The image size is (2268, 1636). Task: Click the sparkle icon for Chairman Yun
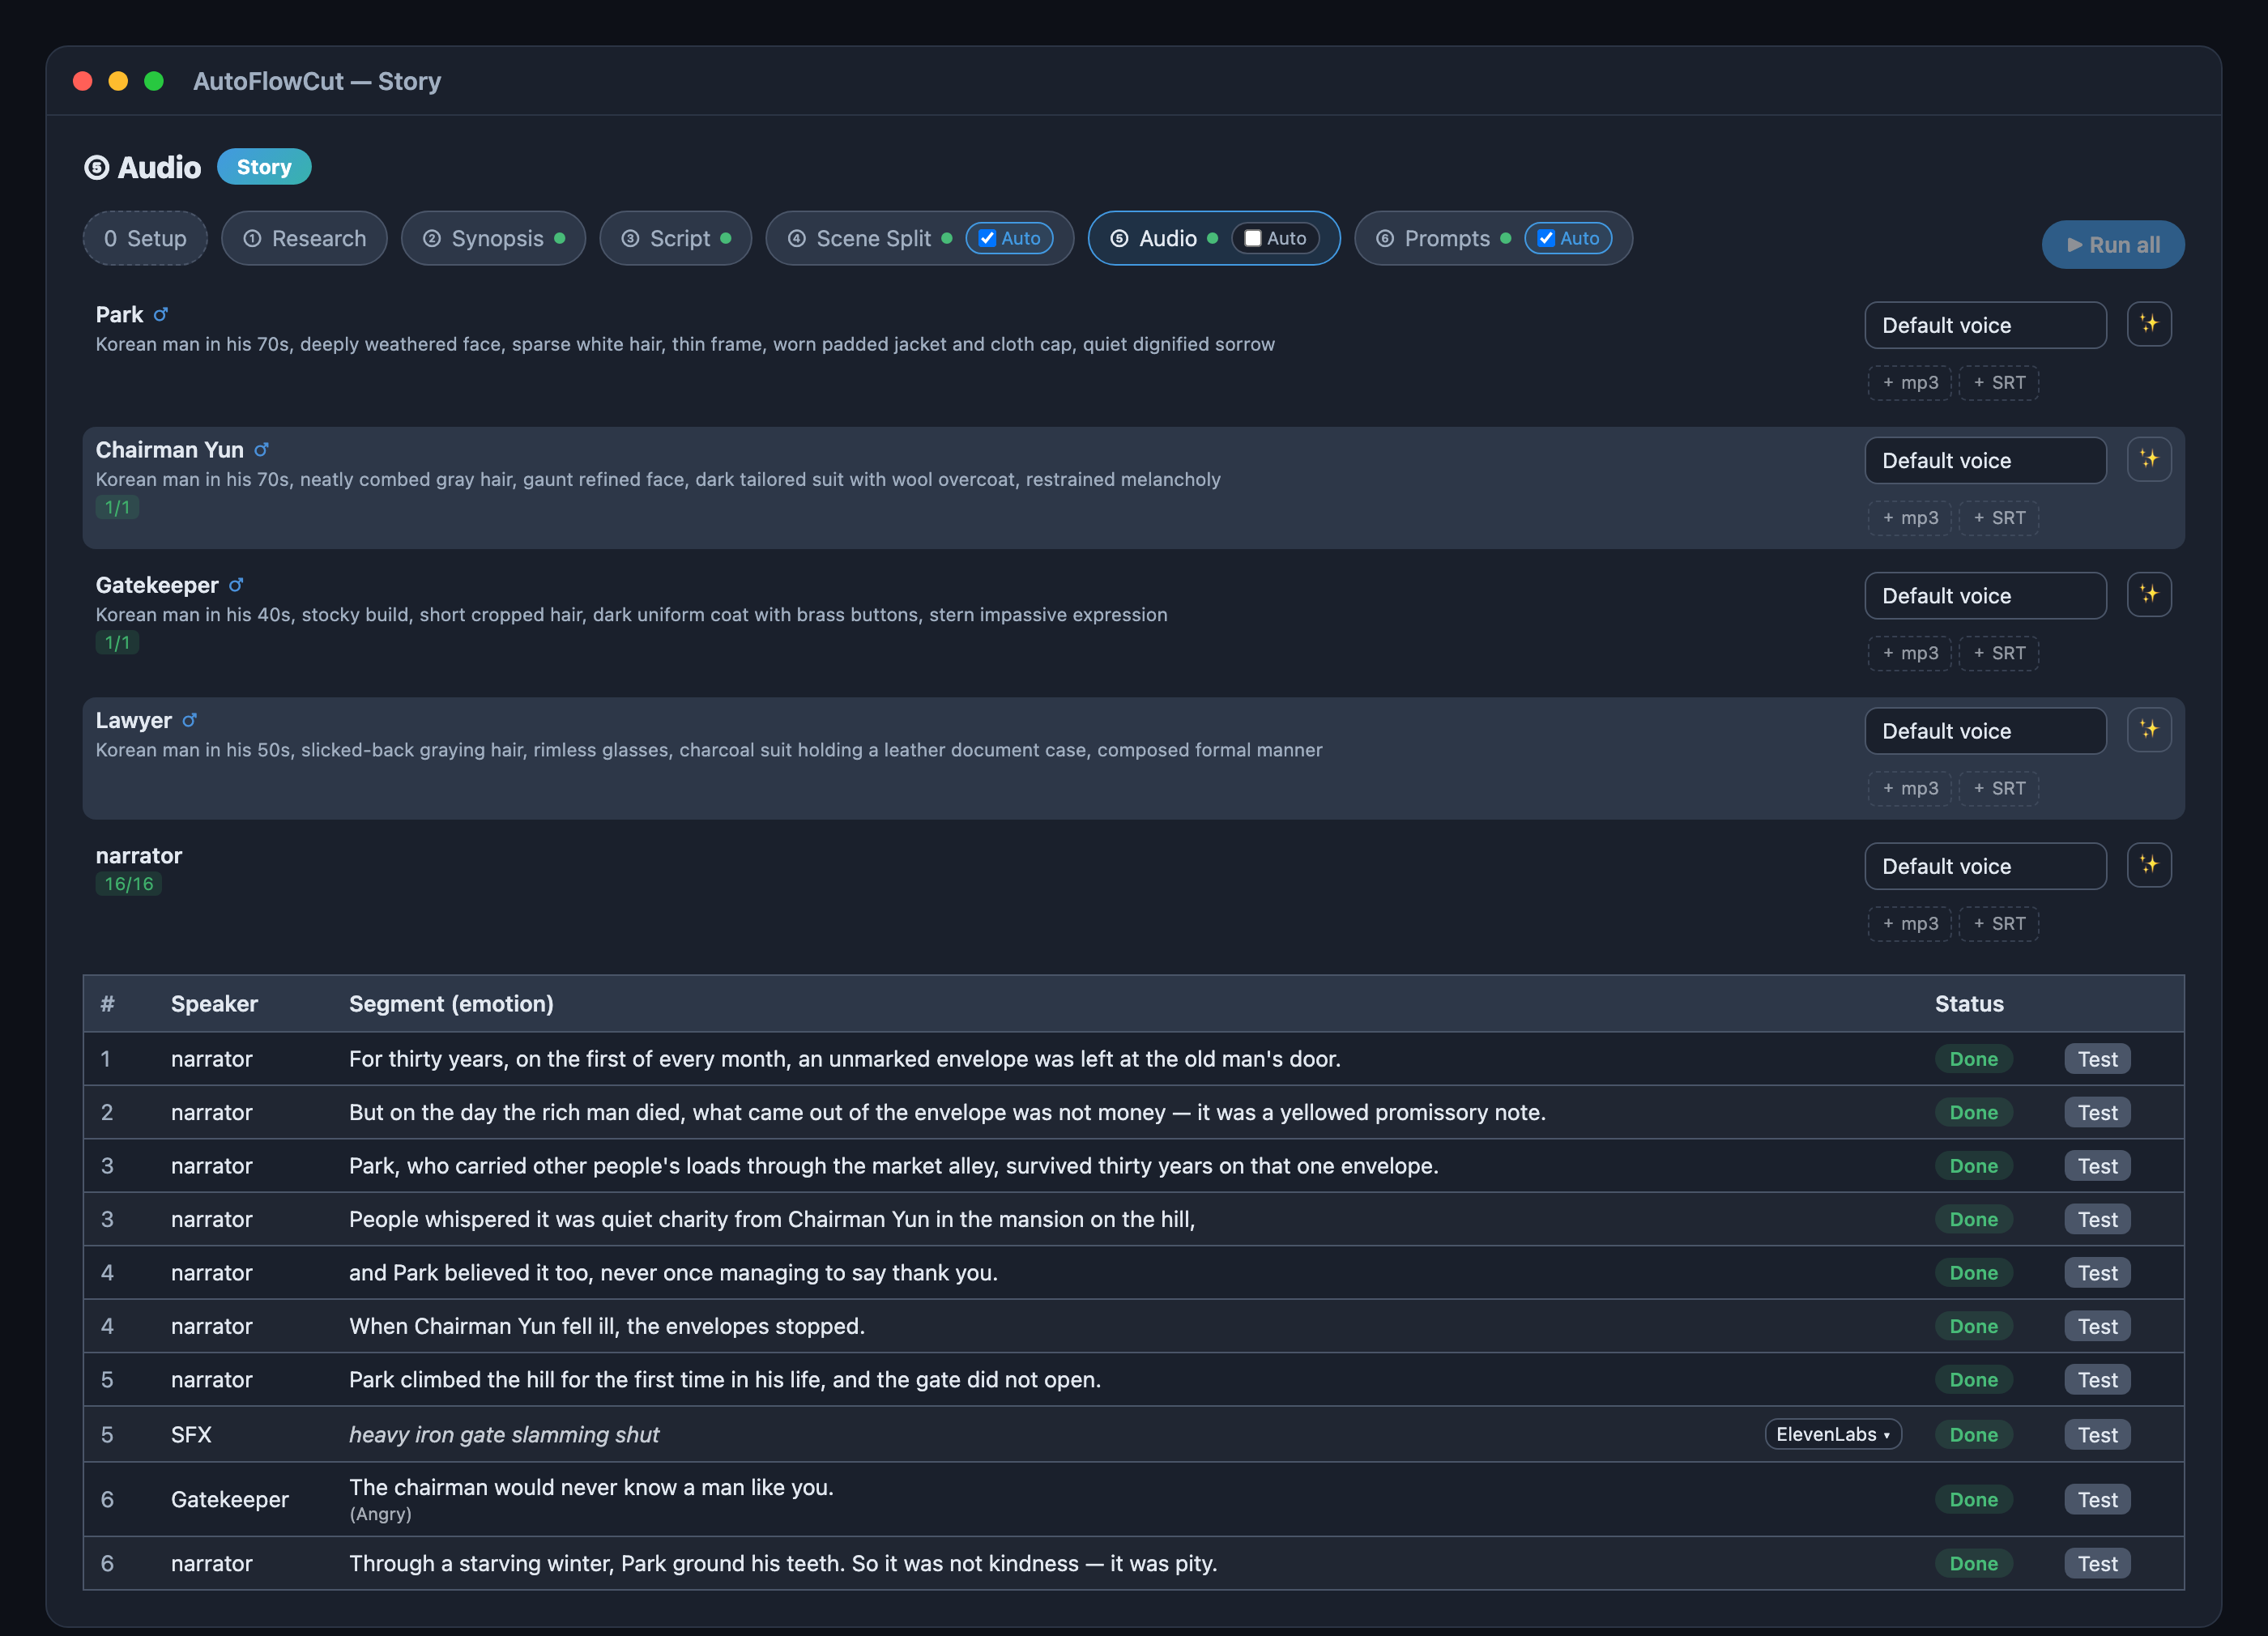[x=2148, y=459]
